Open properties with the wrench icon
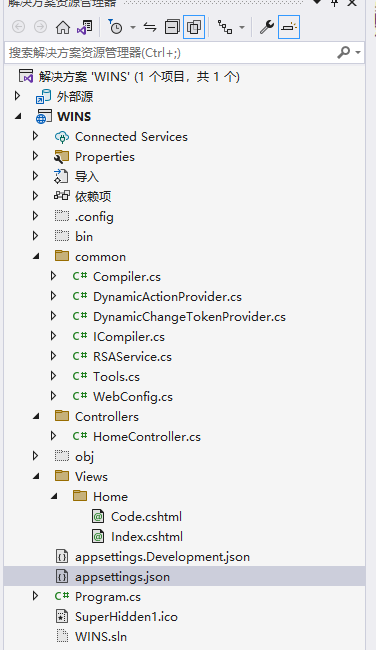 point(267,27)
